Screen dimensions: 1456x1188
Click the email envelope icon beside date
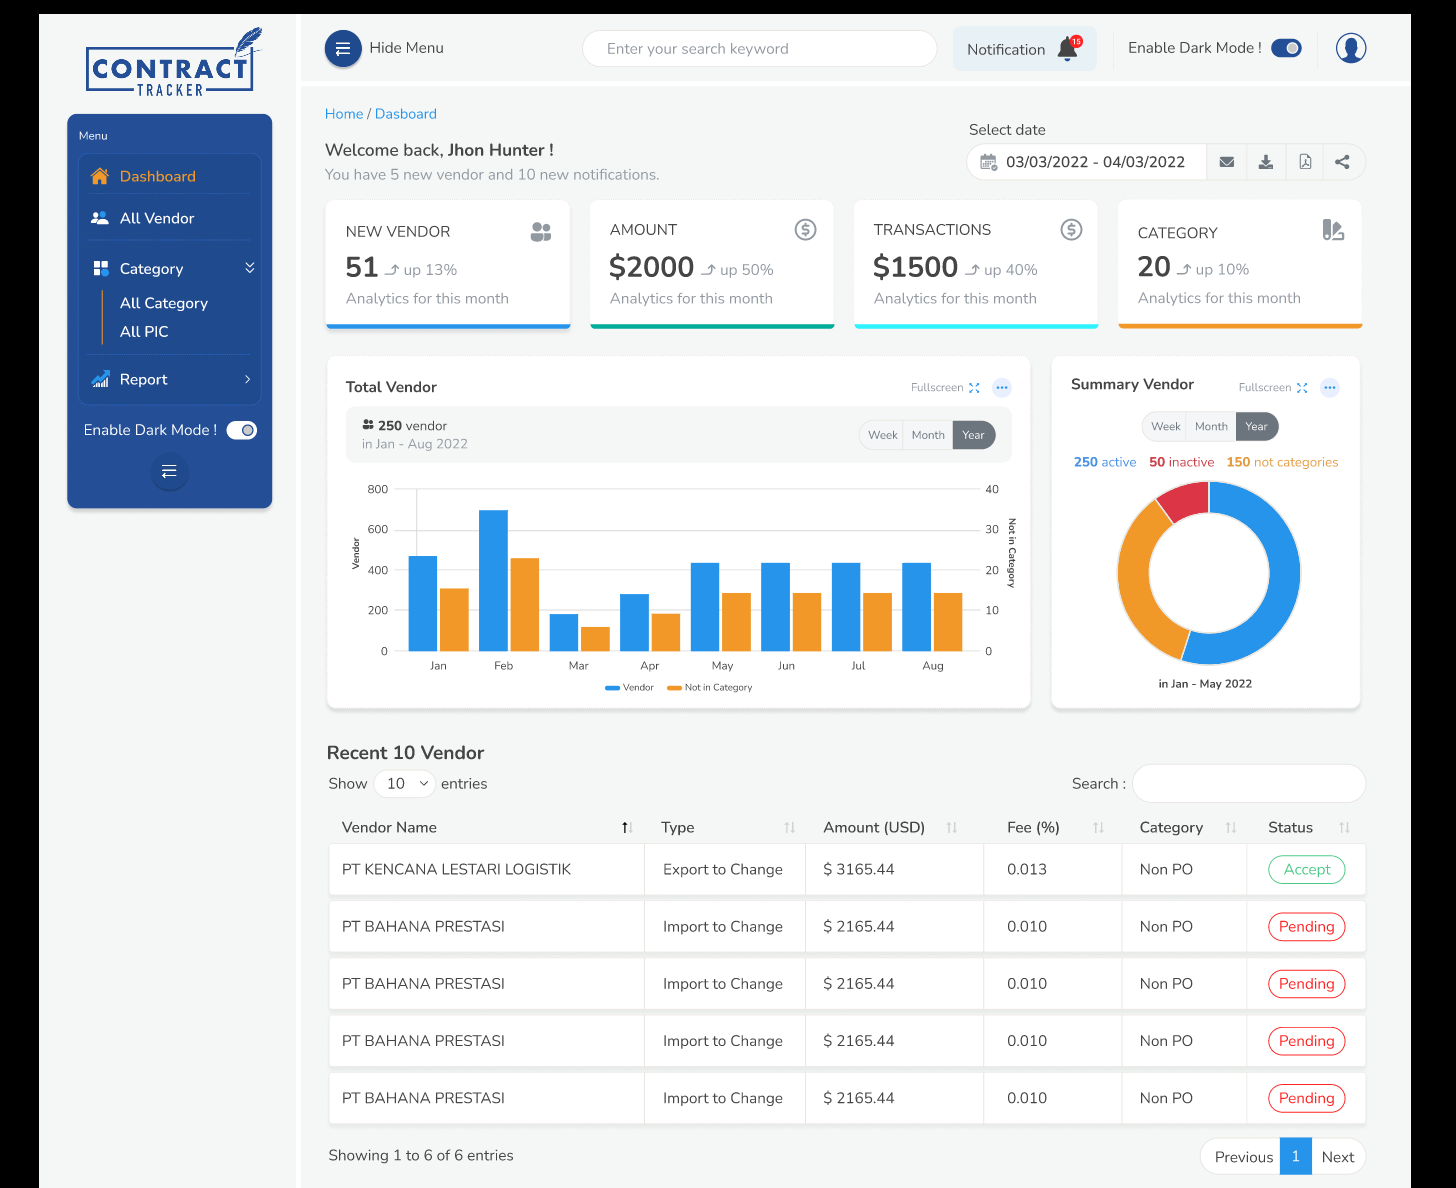tap(1226, 162)
